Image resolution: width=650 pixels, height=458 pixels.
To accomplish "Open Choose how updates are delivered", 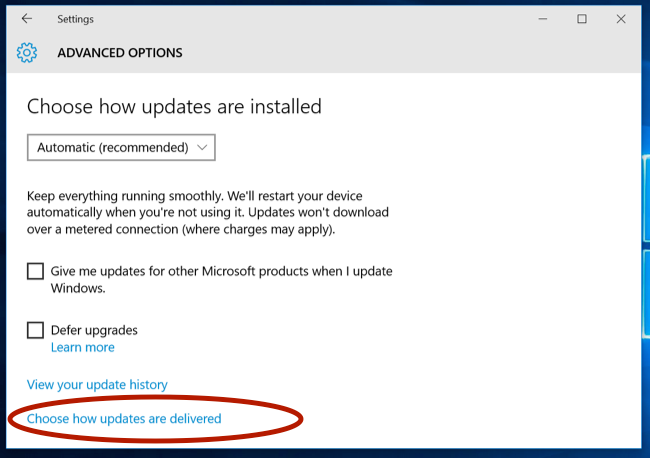I will coord(124,419).
